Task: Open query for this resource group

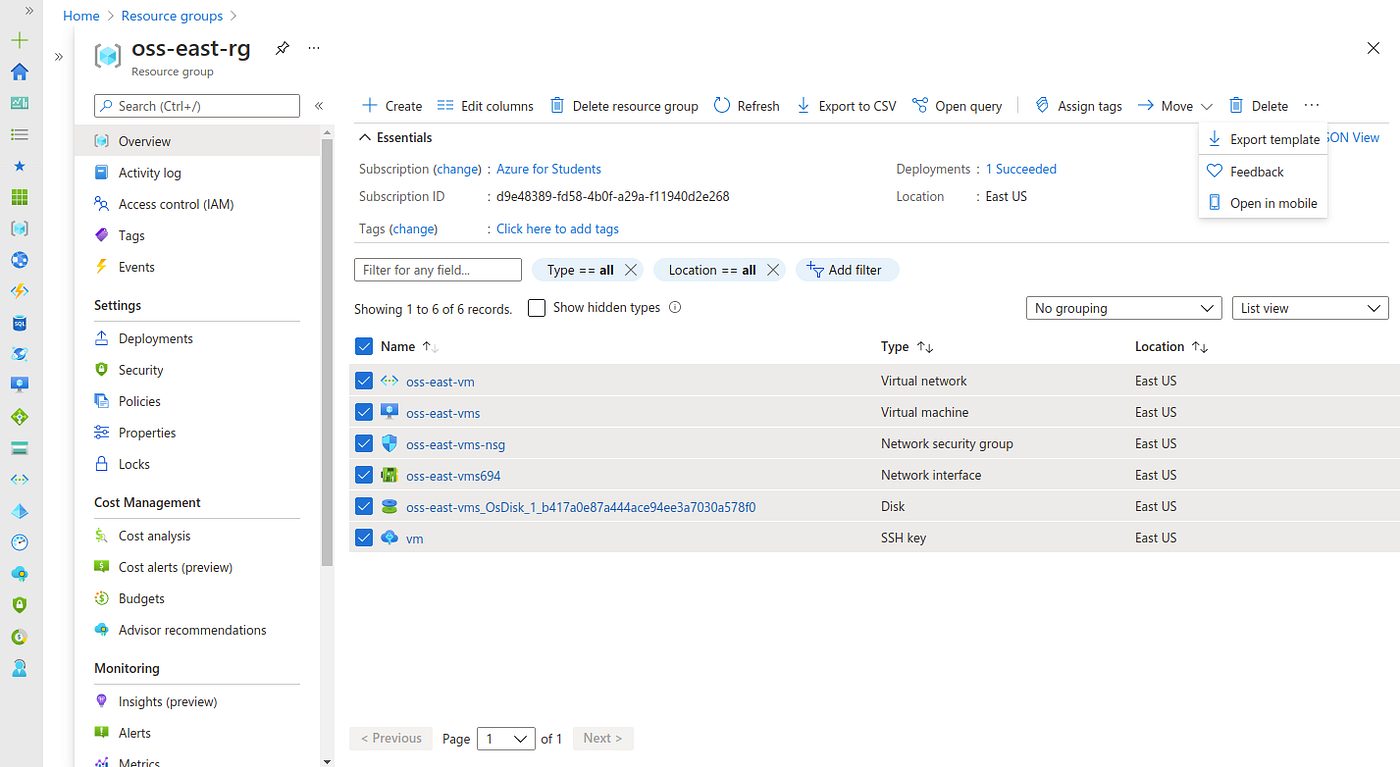Action: (x=956, y=105)
